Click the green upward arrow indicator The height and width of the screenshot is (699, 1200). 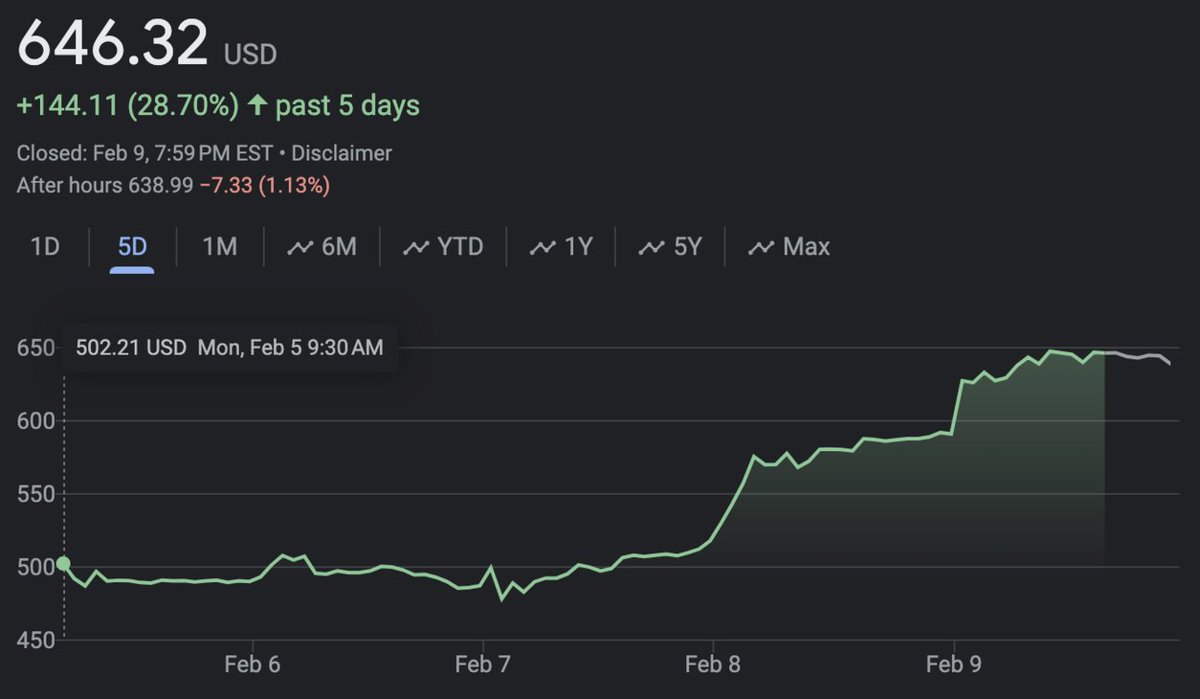[259, 104]
